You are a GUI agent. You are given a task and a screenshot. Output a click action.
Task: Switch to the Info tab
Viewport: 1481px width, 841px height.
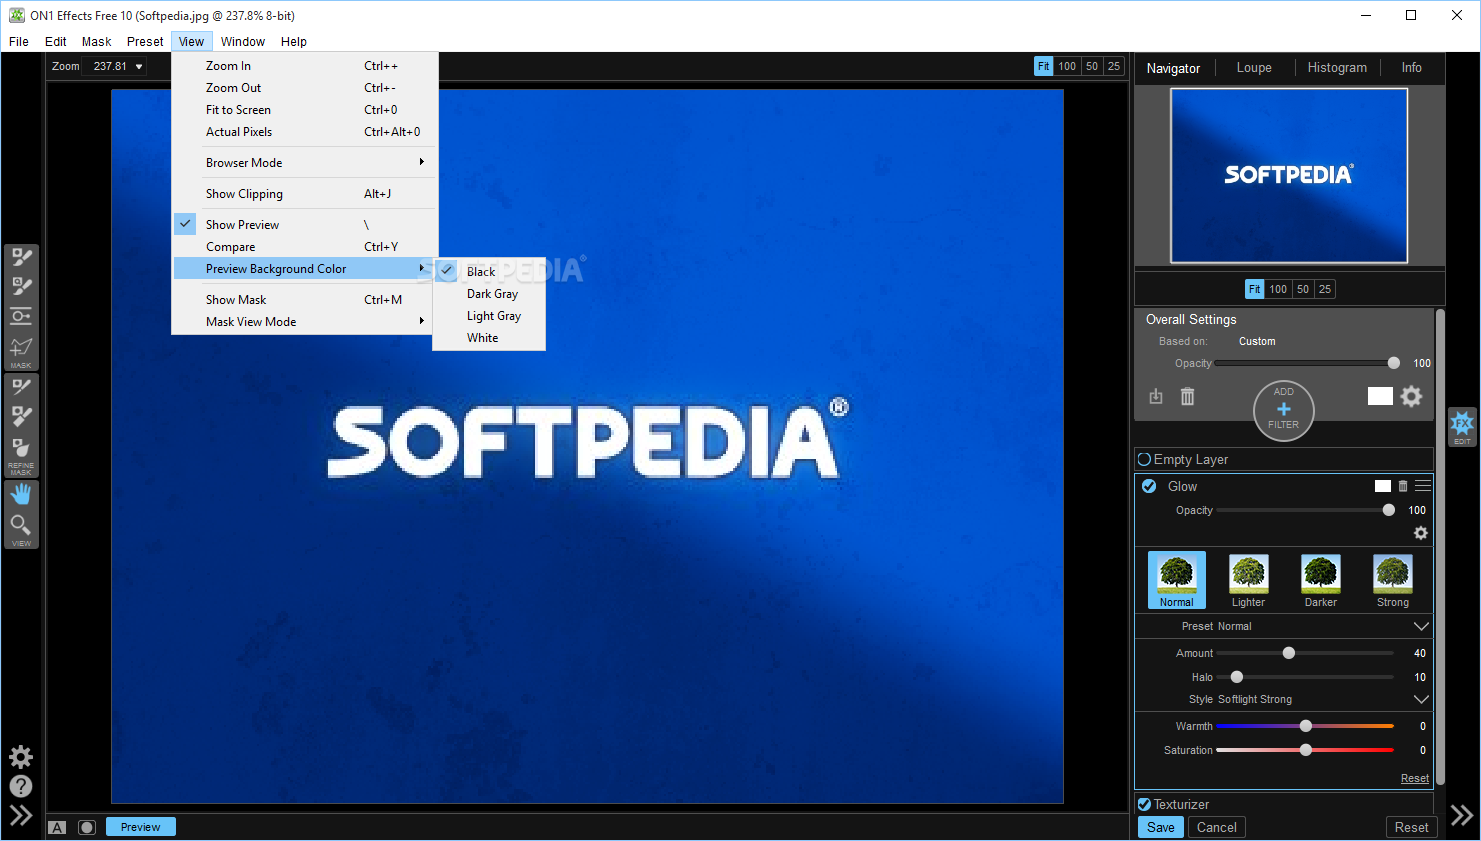1411,68
